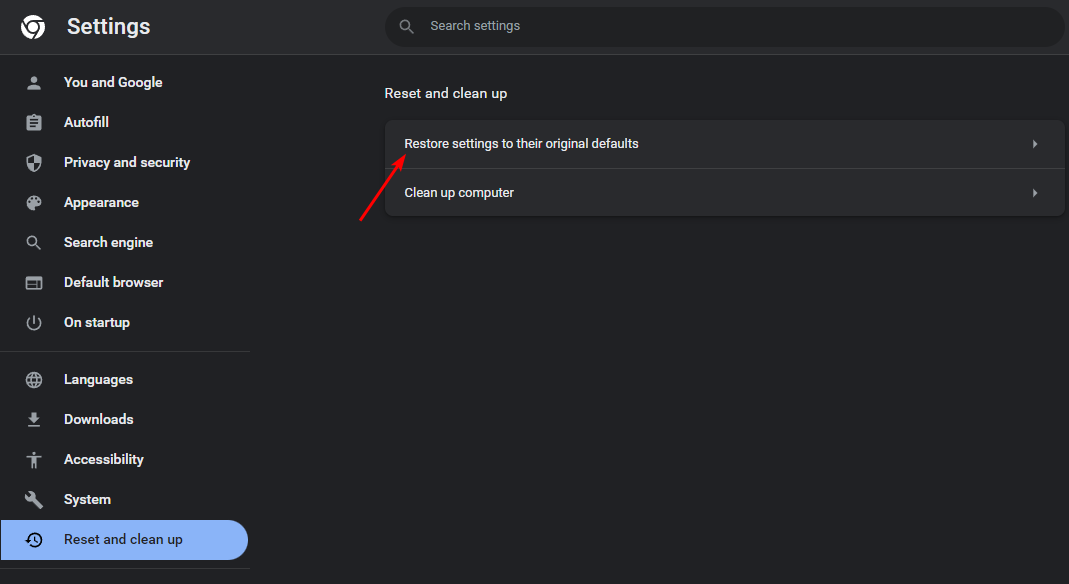Click the Downloads arrow icon
Viewport: 1069px width, 584px height.
(34, 420)
